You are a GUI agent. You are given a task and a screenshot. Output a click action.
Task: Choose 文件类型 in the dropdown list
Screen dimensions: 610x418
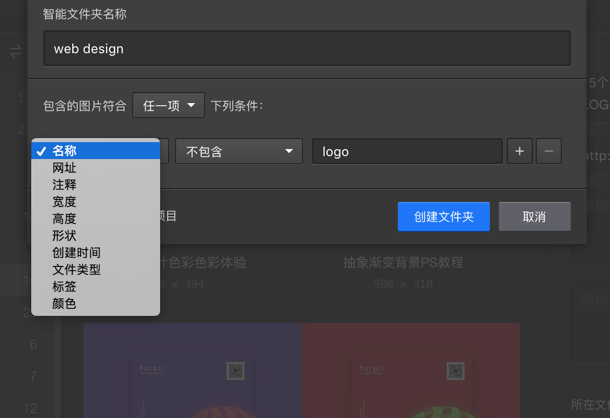point(76,270)
